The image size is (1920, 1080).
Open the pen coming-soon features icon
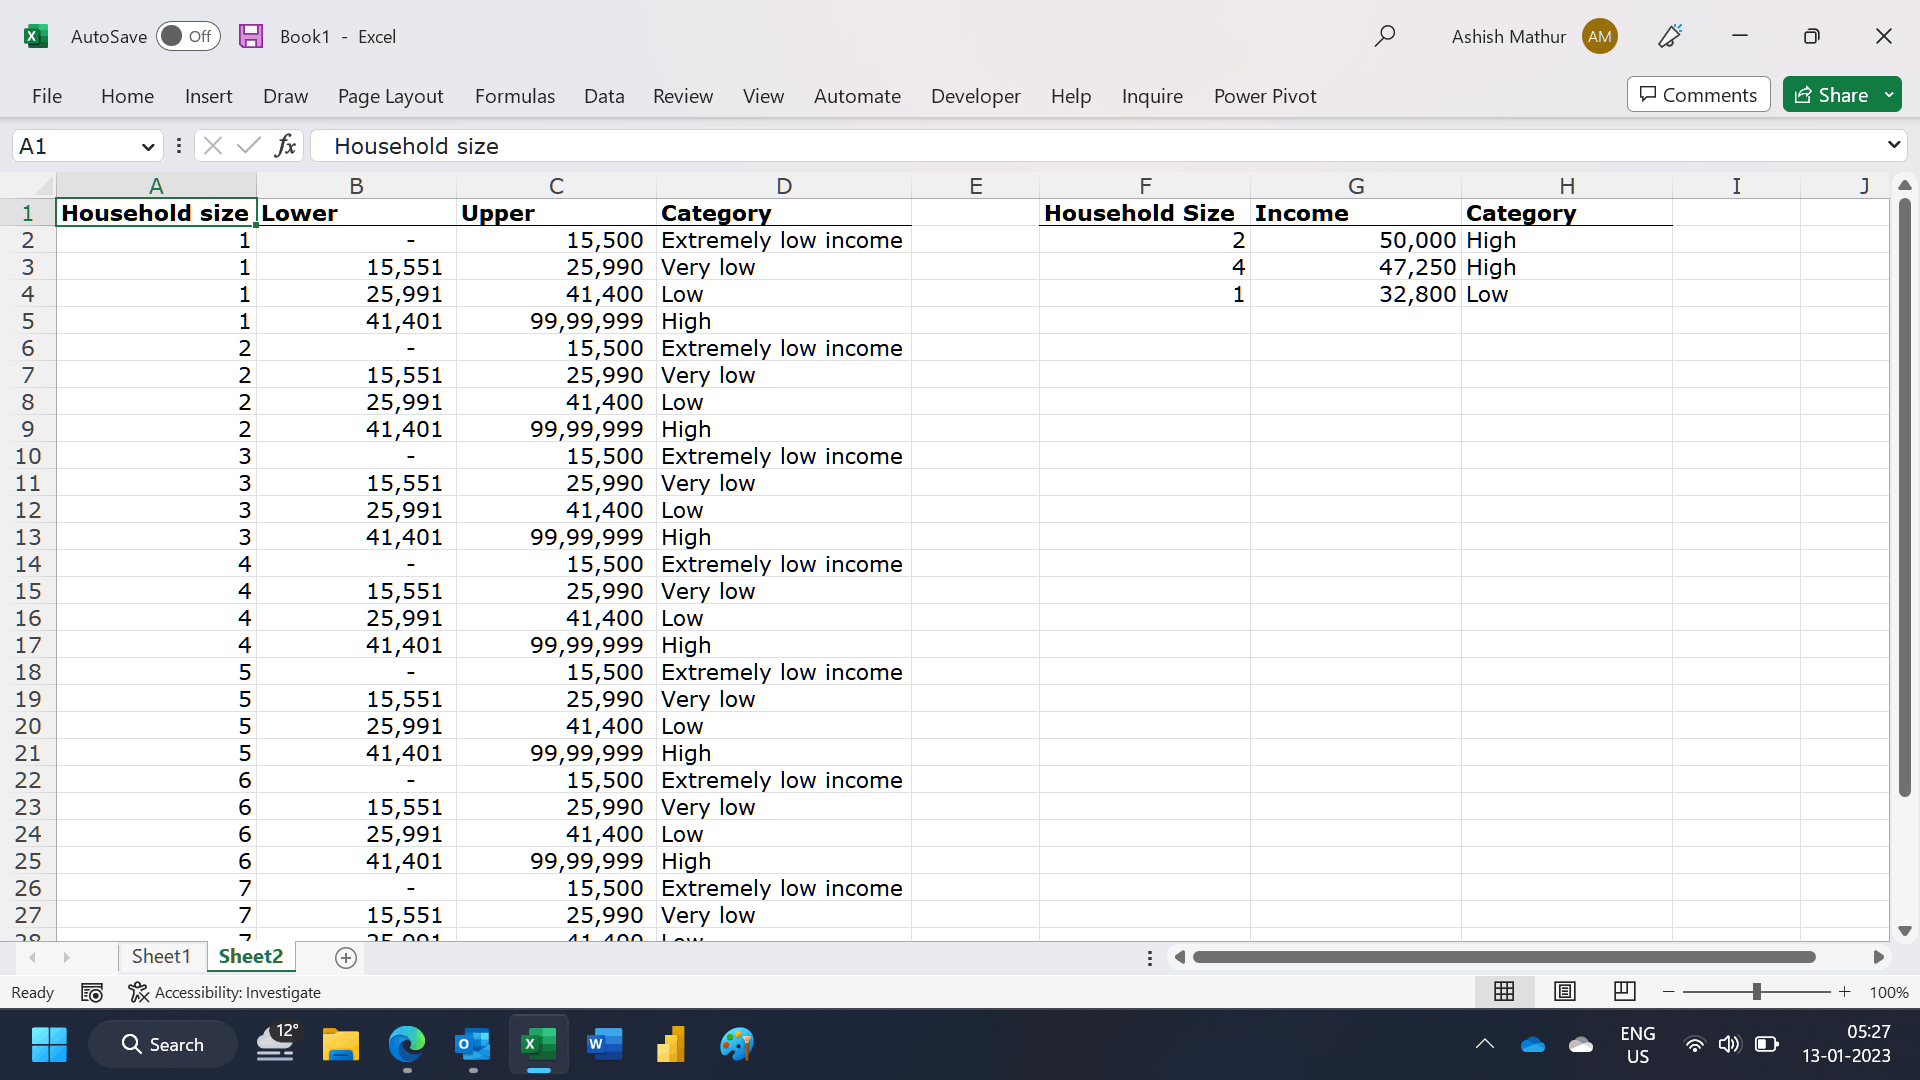(x=1670, y=36)
